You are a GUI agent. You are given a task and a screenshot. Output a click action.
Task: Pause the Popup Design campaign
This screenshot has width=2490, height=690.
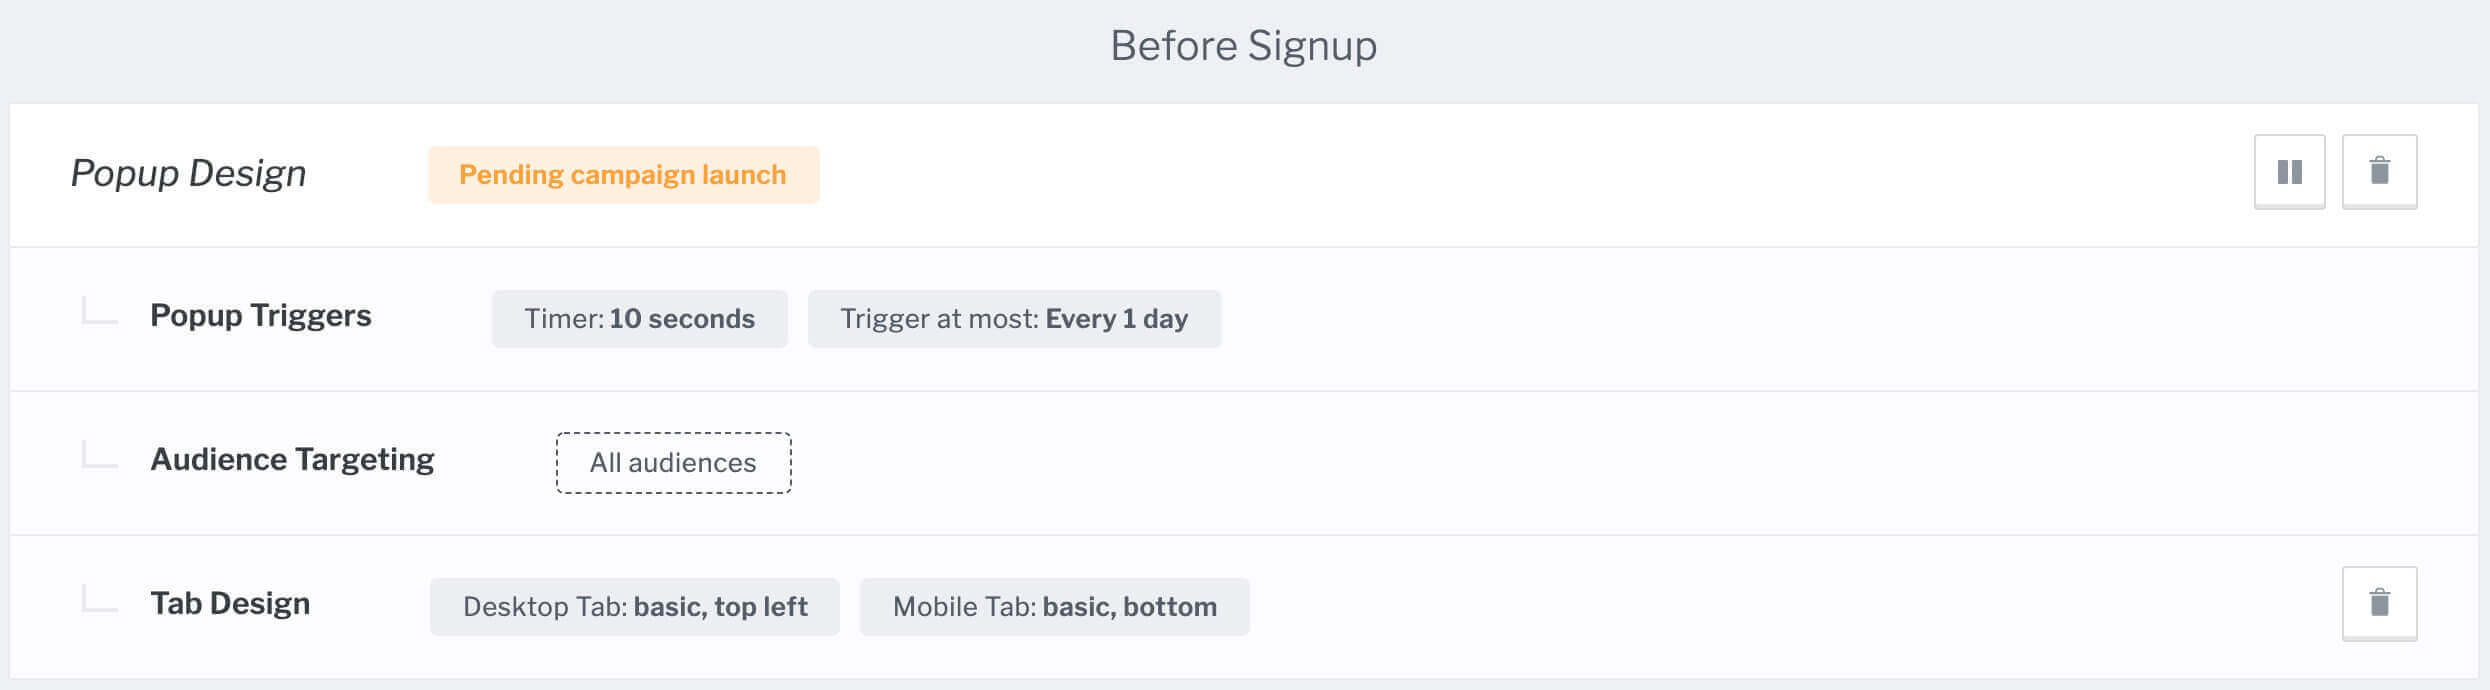[x=2289, y=172]
